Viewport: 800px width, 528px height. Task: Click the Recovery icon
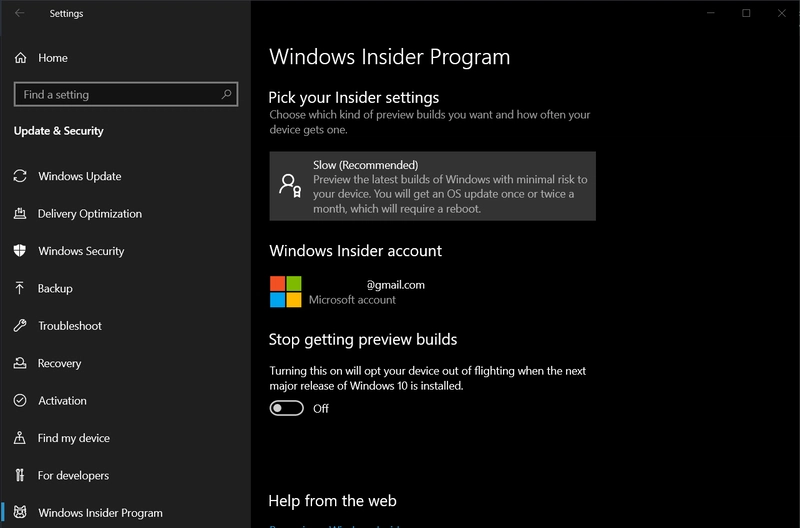(x=20, y=363)
